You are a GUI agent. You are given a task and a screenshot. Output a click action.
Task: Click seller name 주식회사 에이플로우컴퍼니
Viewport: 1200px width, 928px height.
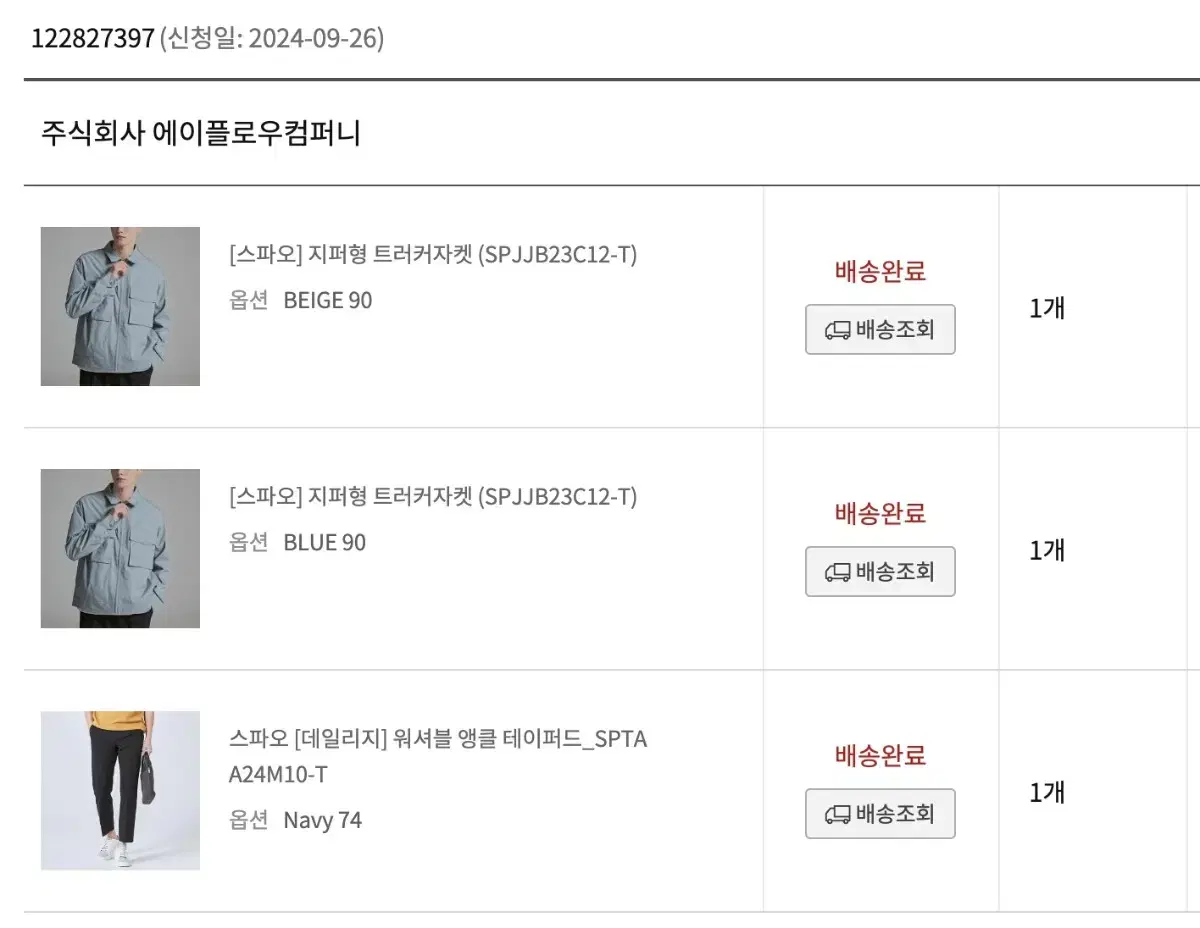[201, 132]
